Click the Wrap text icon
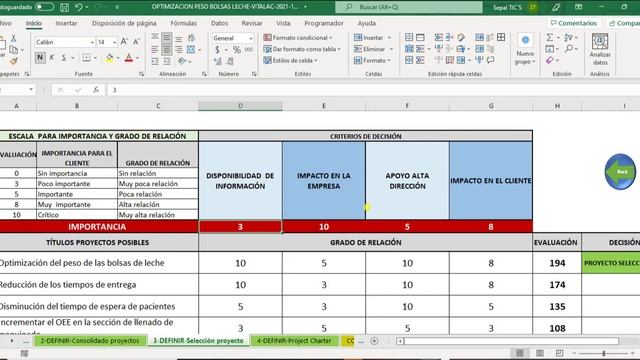This screenshot has height=360, width=640. [191, 38]
